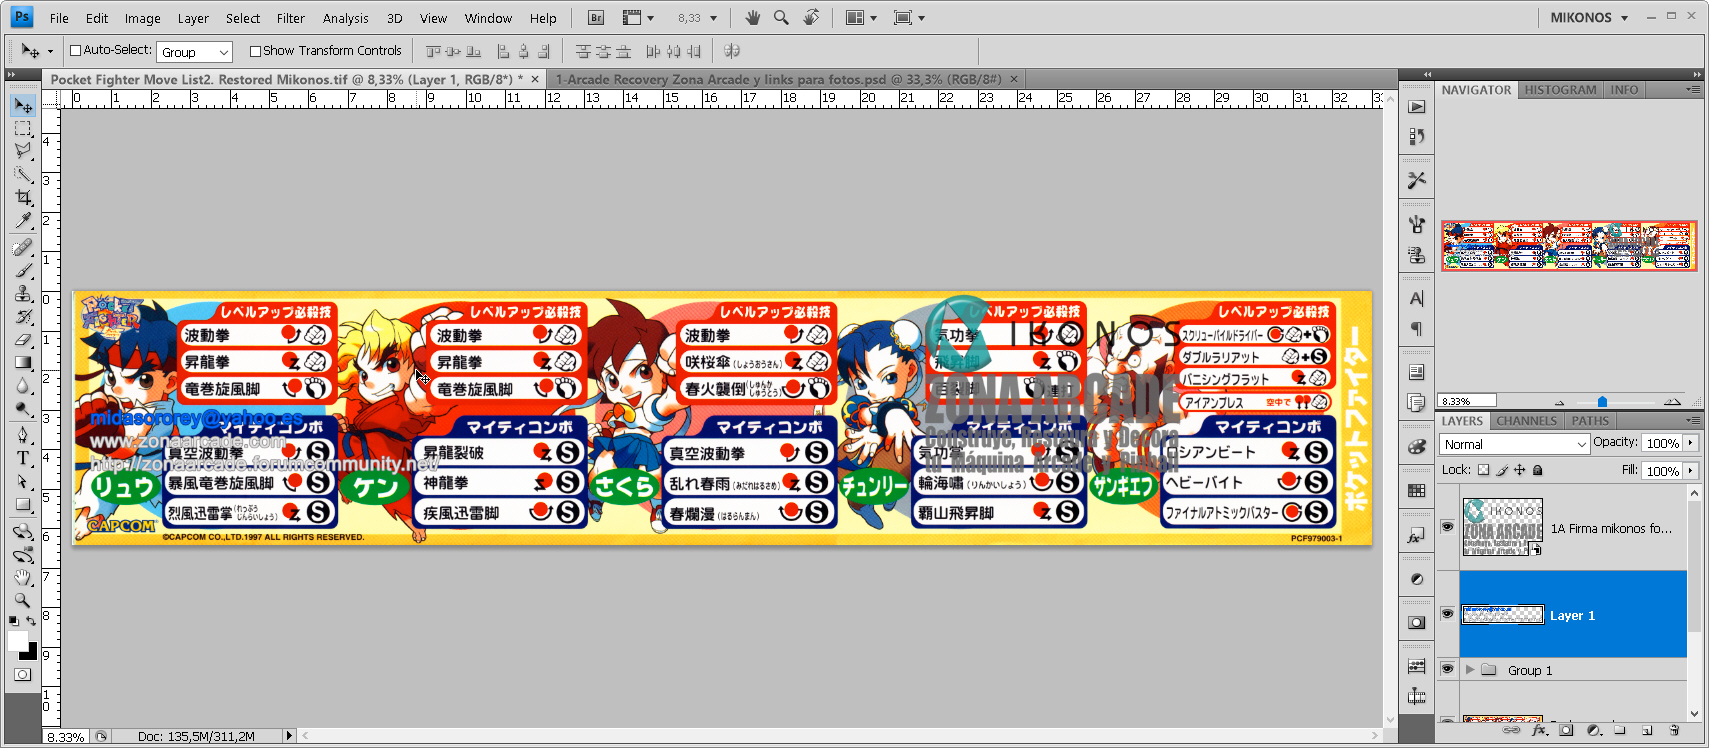Toggle Lock image pixels brush icon
This screenshot has height=748, width=1709.
[1502, 470]
